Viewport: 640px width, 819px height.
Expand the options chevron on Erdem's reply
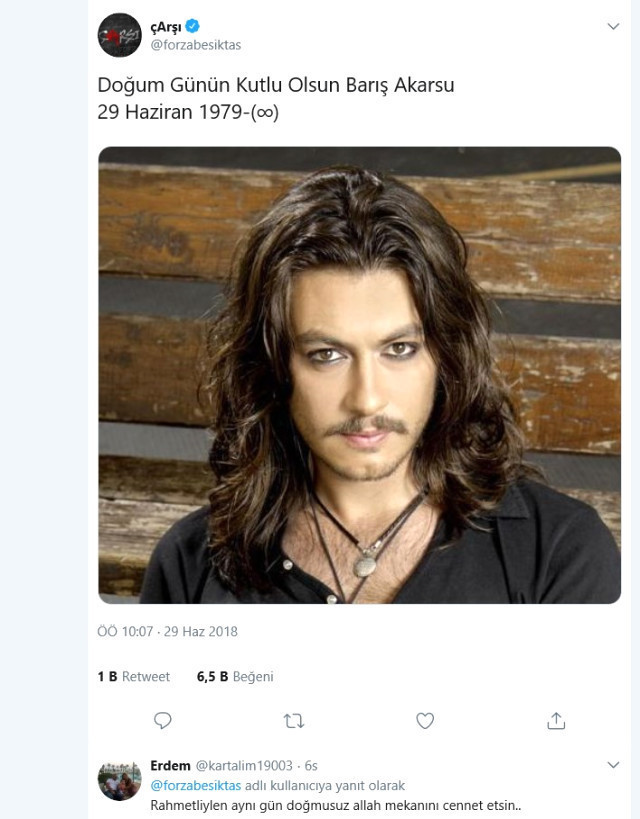point(614,765)
